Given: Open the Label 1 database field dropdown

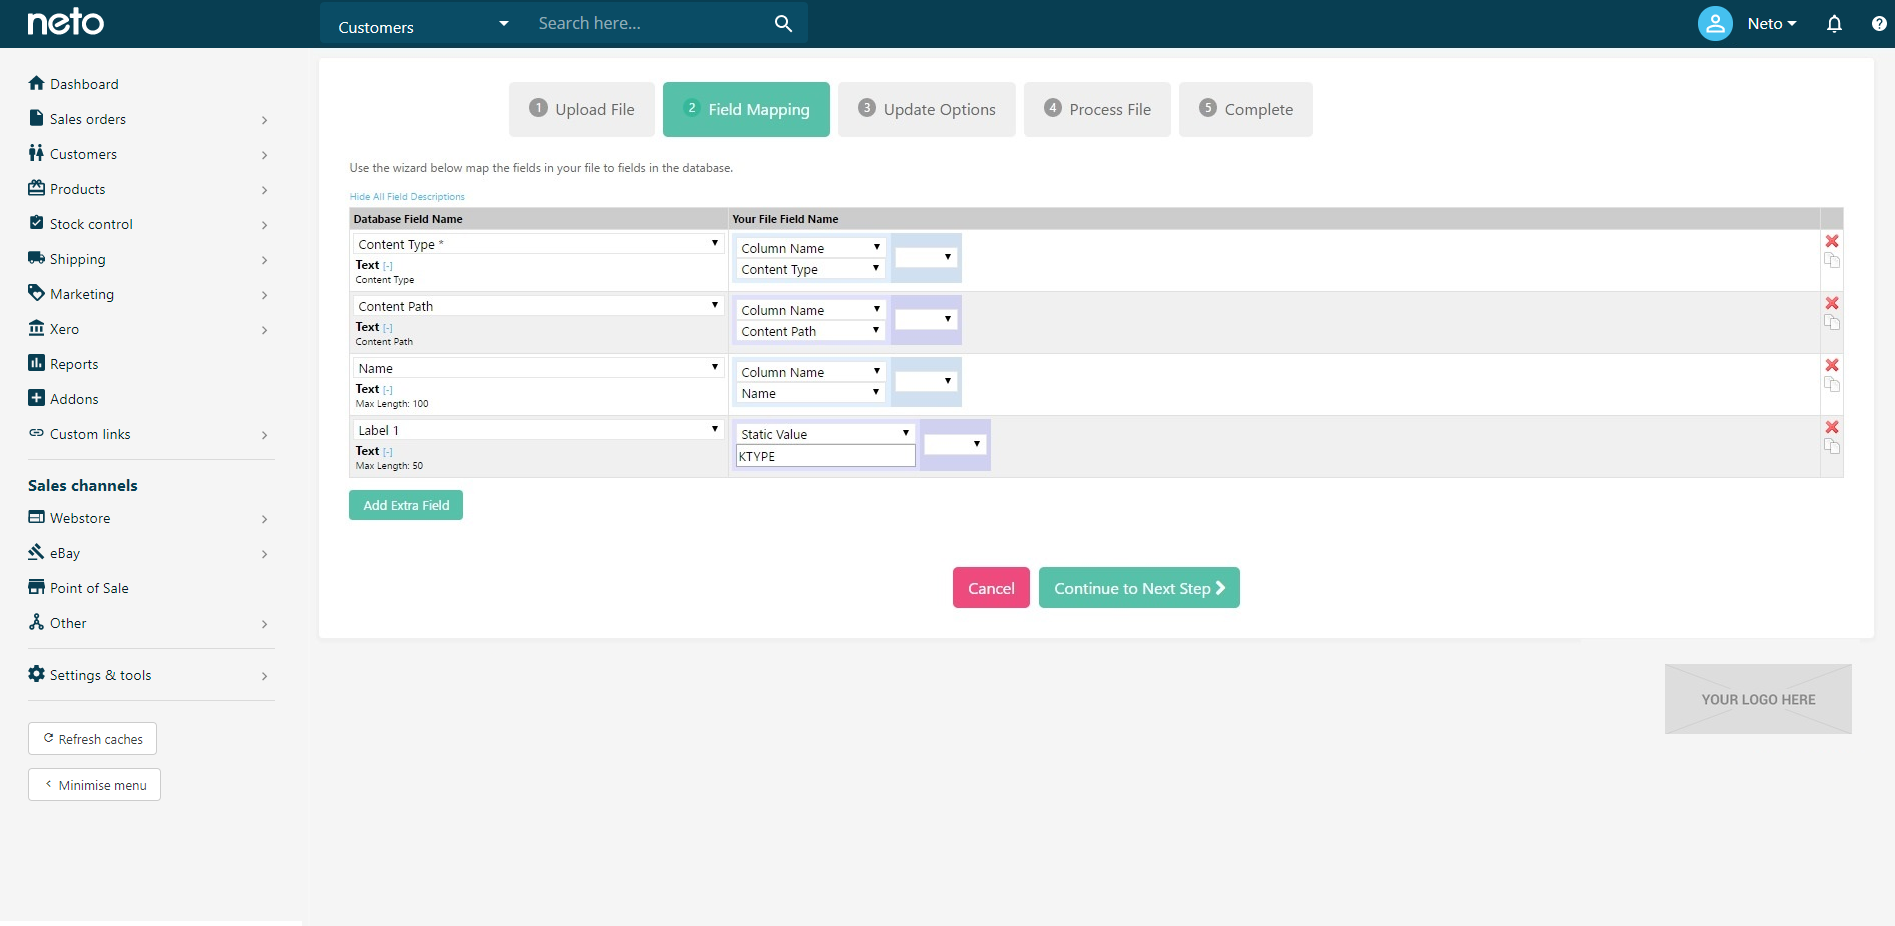Looking at the screenshot, I should point(538,430).
